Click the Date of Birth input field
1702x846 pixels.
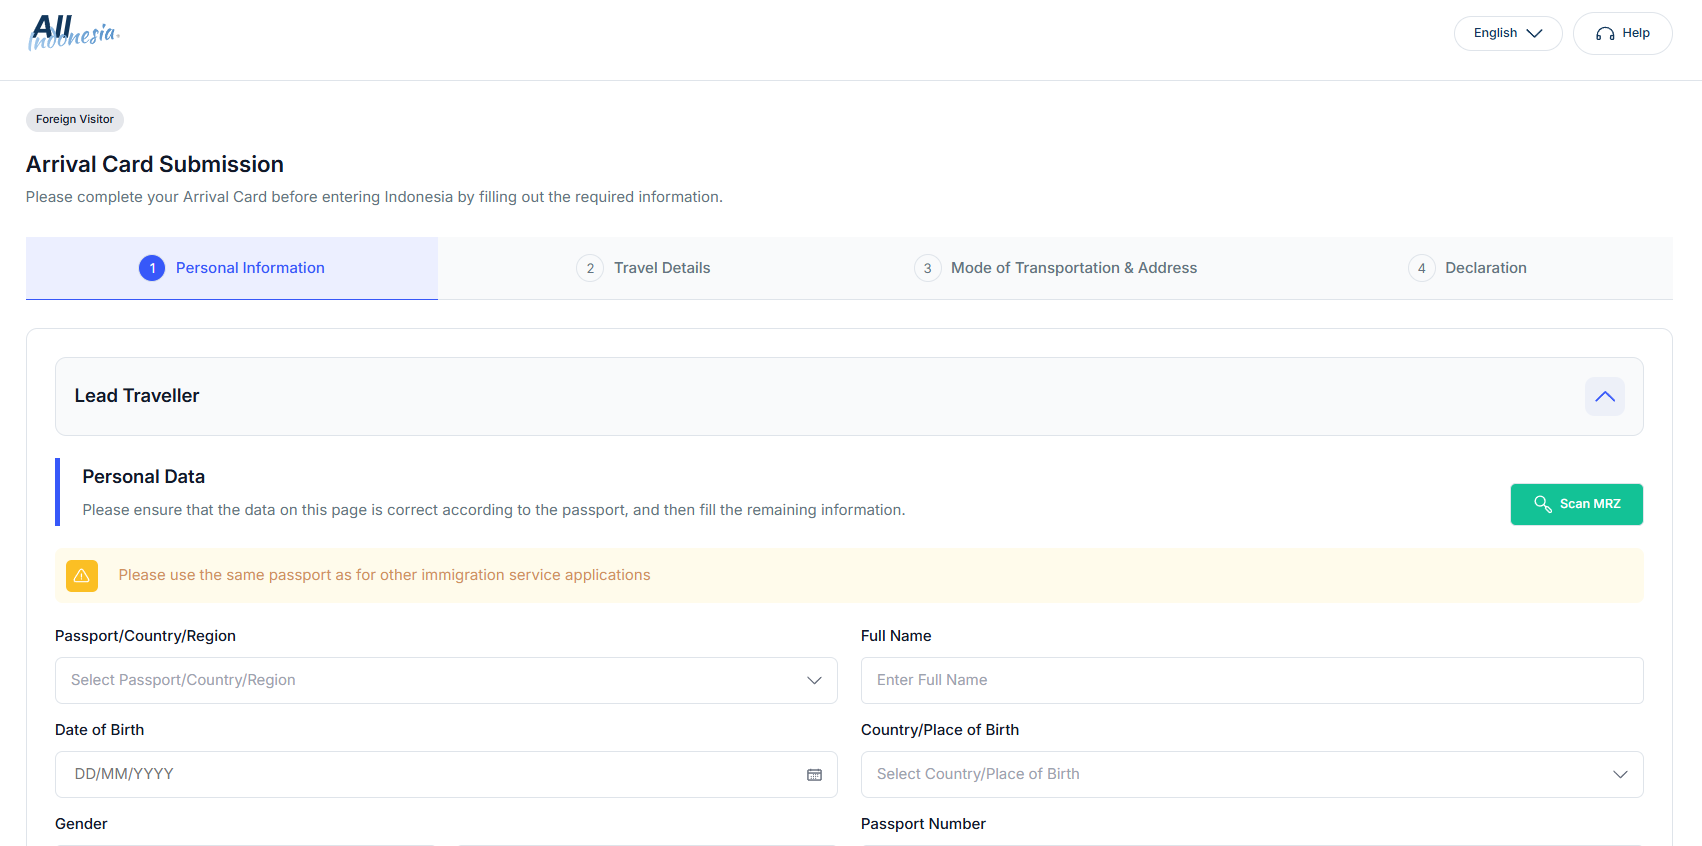[446, 775]
